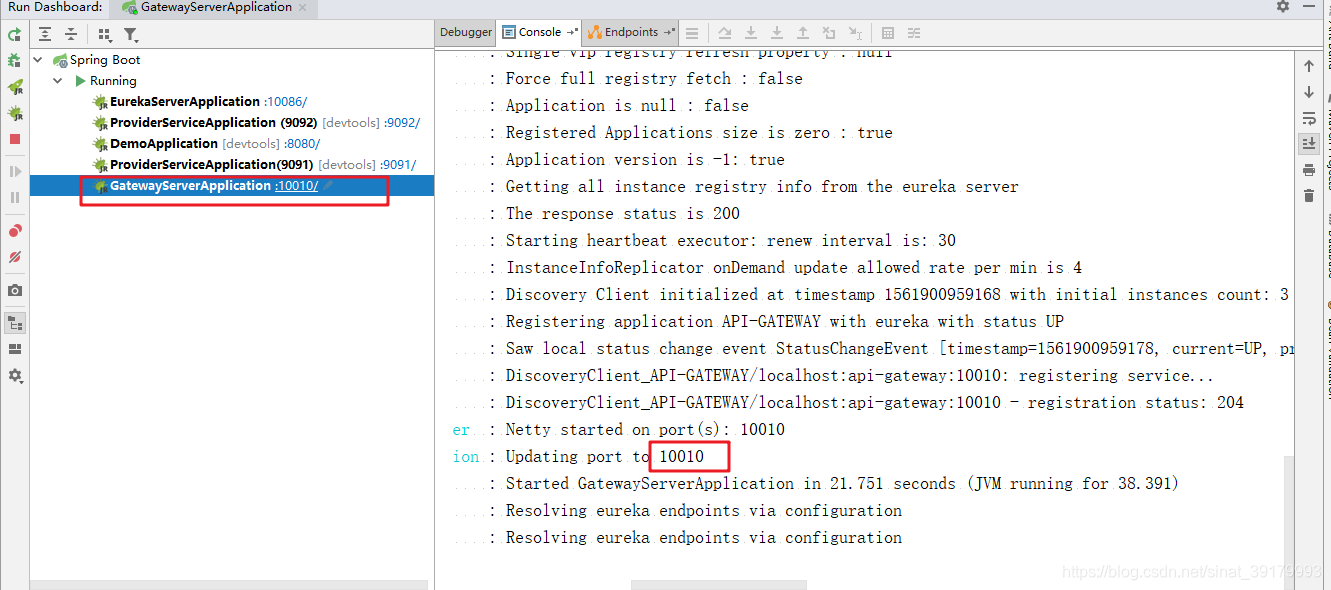Open the left toolbar settings gear
The height and width of the screenshot is (590, 1331).
click(x=14, y=376)
